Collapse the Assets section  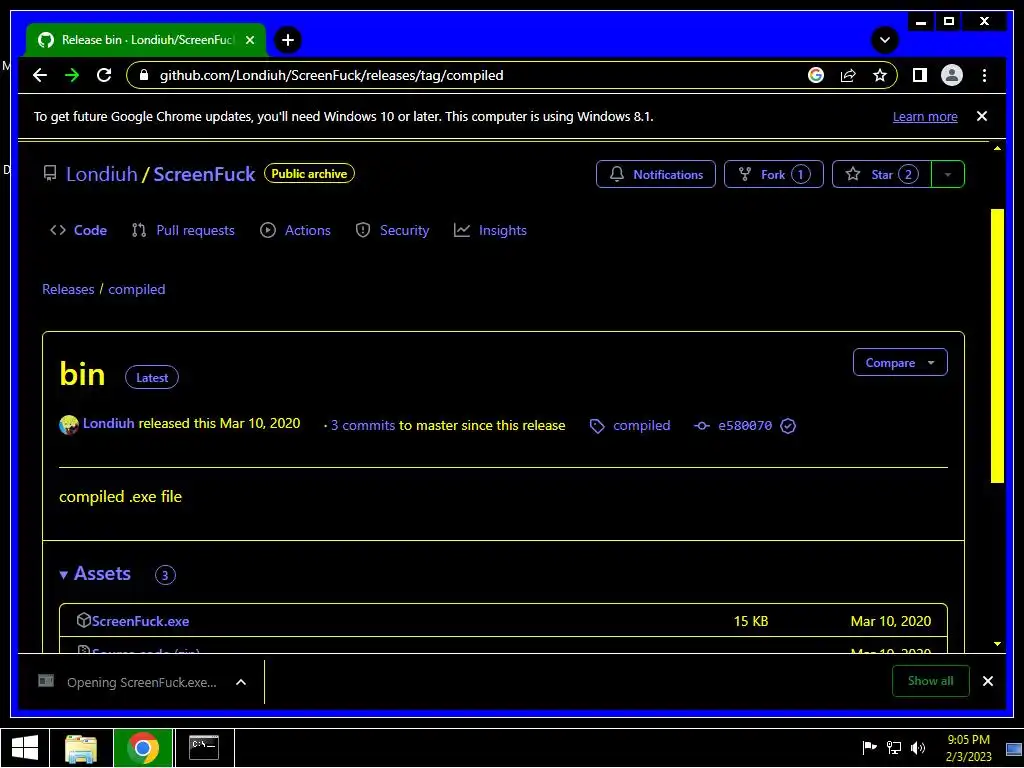click(x=95, y=573)
